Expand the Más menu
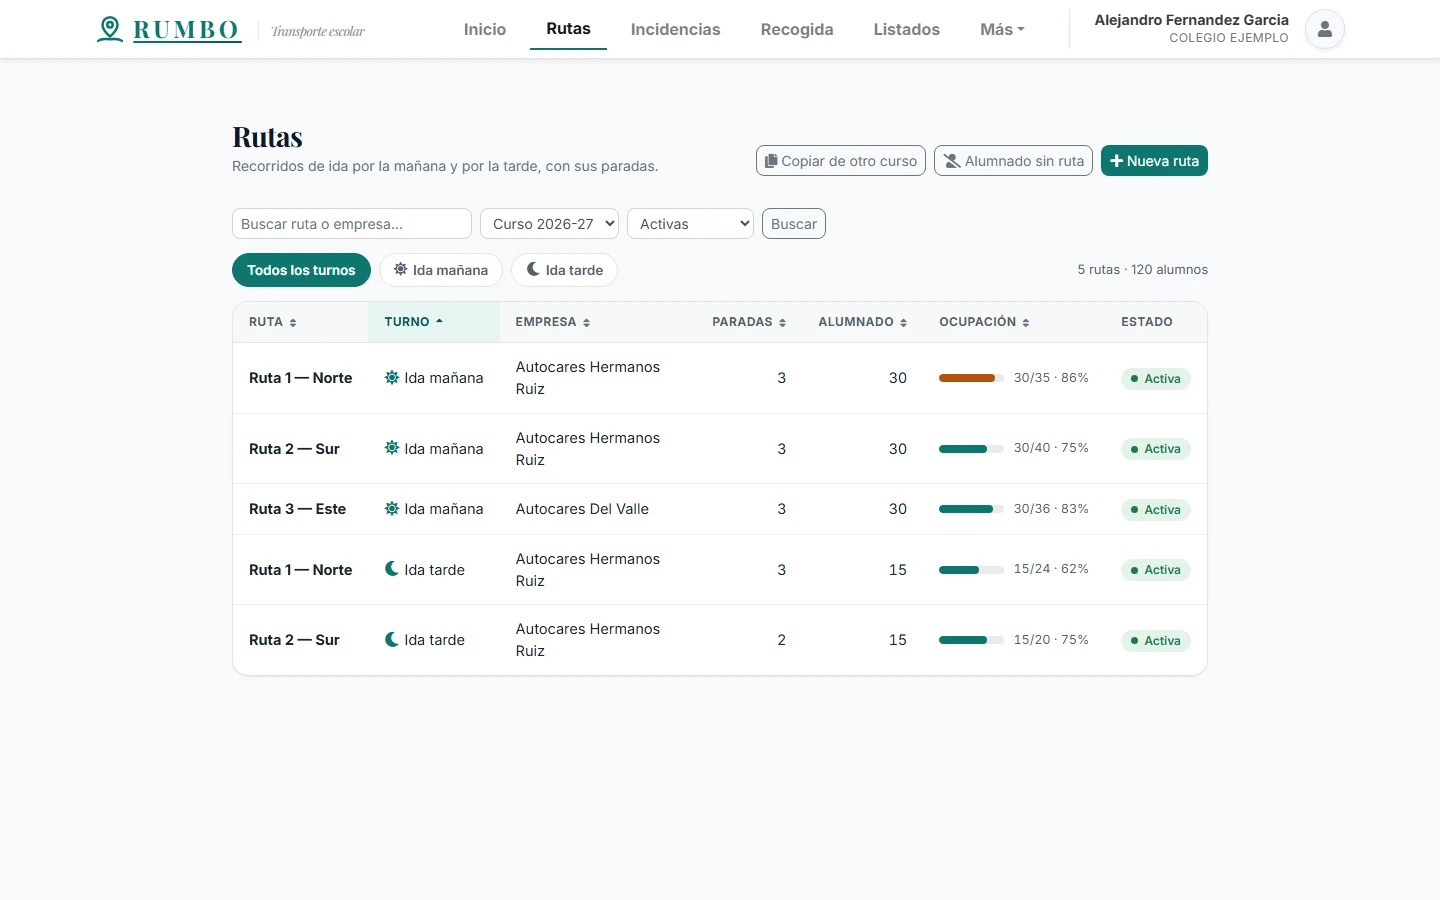Image resolution: width=1440 pixels, height=900 pixels. coord(1002,29)
